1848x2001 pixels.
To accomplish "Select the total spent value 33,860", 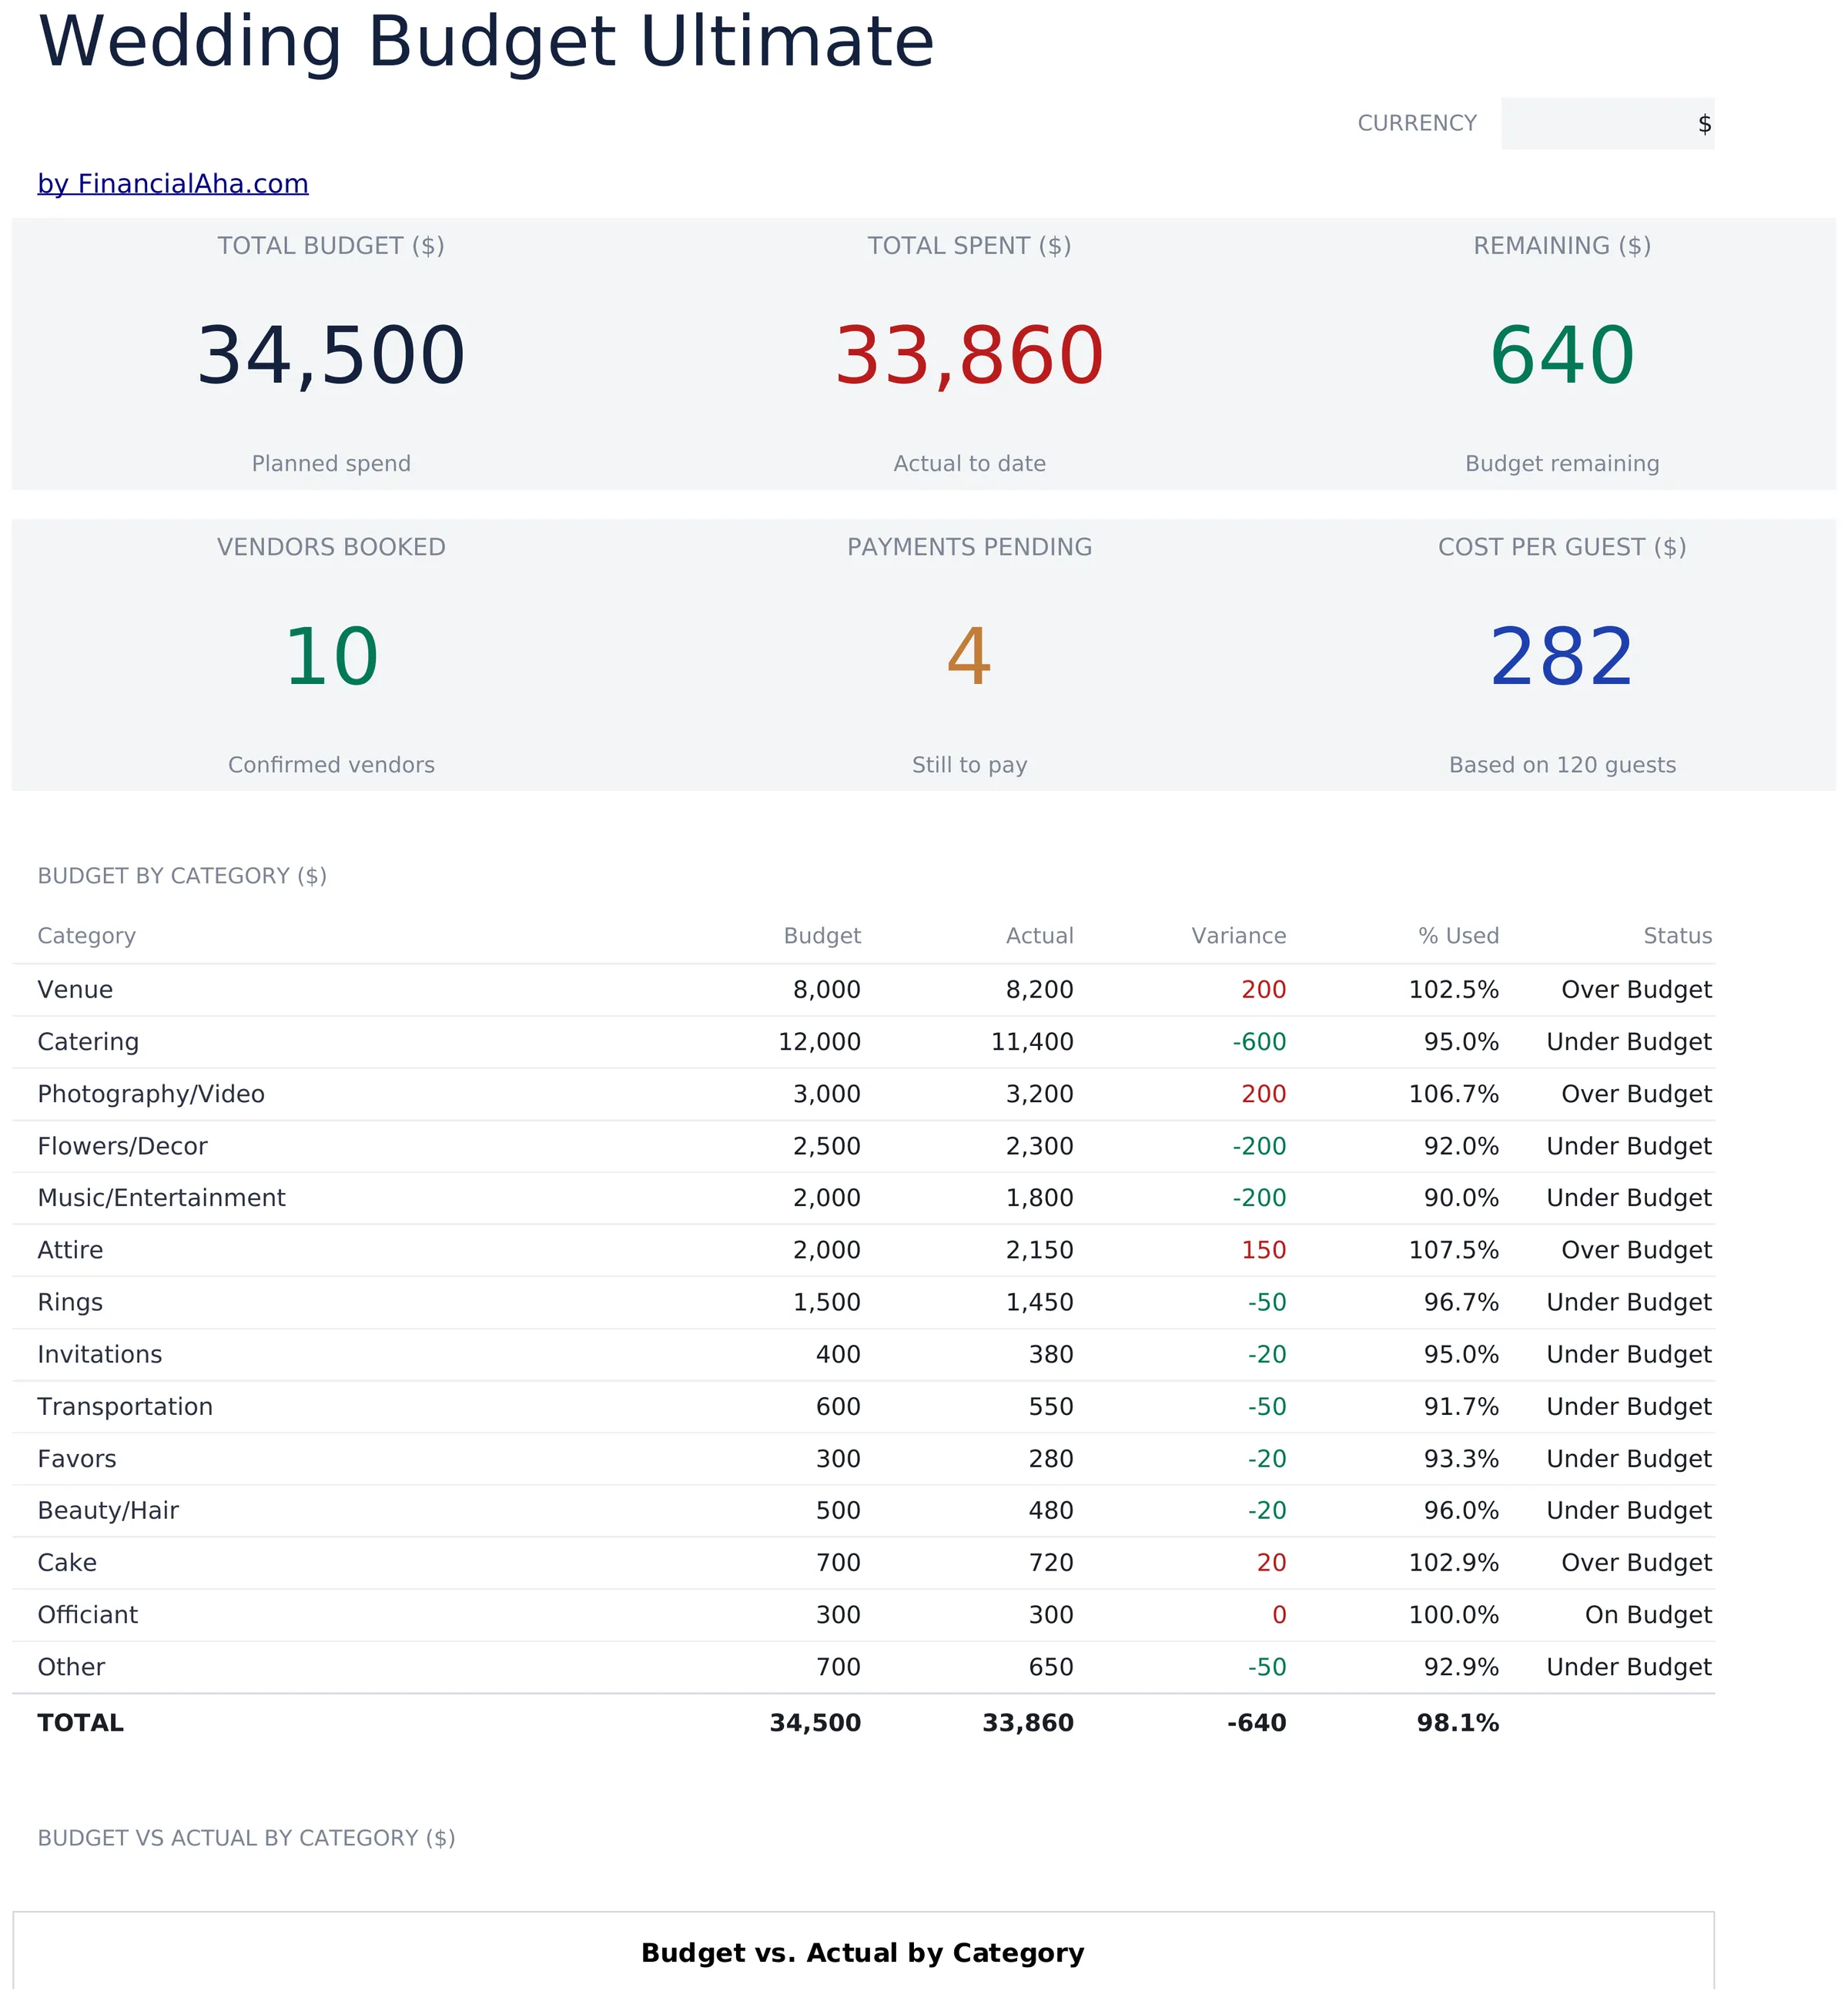I will 969,356.
